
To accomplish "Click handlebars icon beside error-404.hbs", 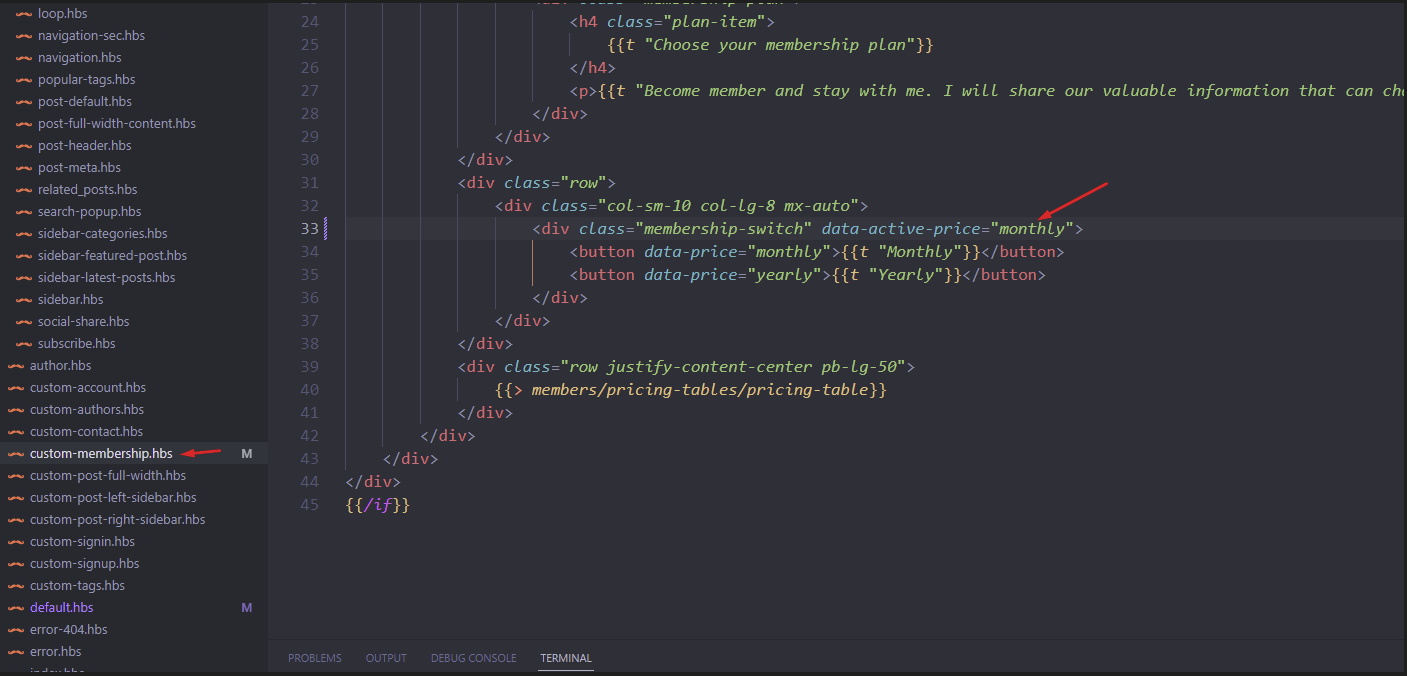I will pyautogui.click(x=15, y=629).
